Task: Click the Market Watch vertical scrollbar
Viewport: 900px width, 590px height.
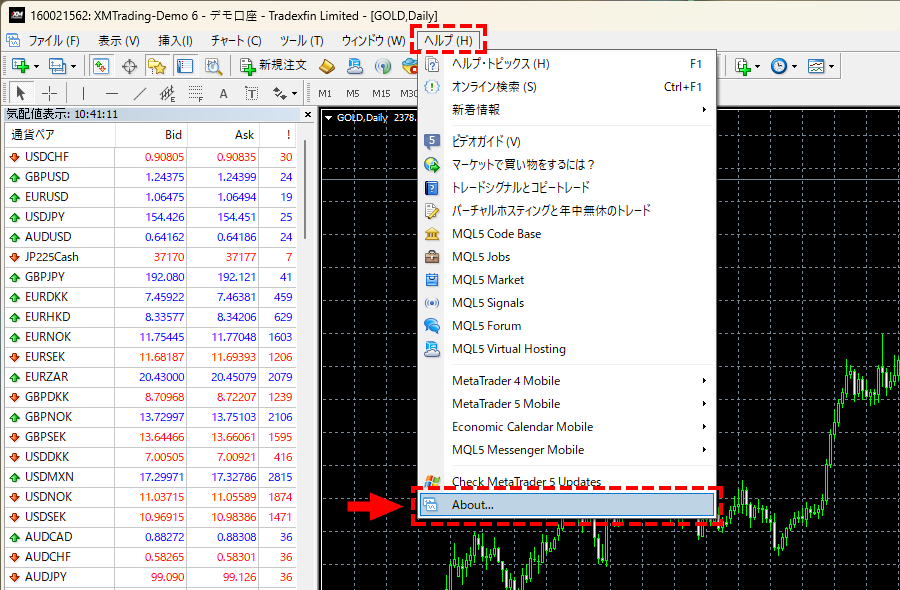Action: point(305,189)
